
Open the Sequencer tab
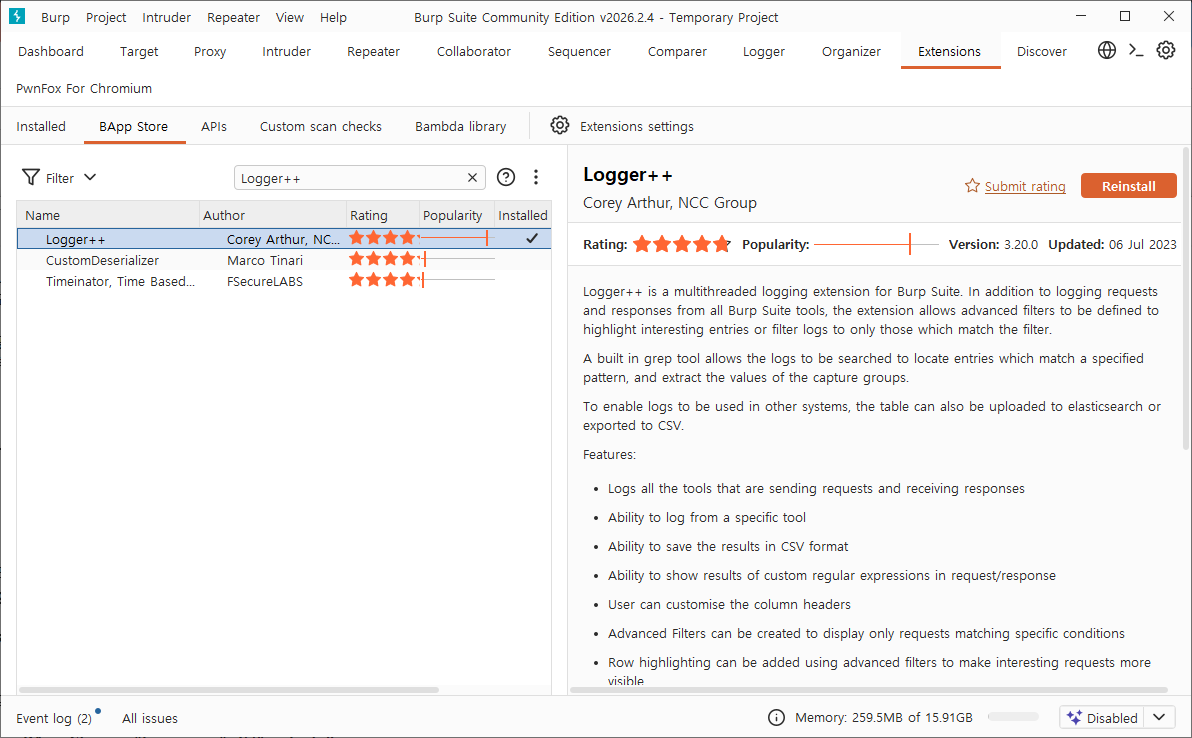(579, 51)
